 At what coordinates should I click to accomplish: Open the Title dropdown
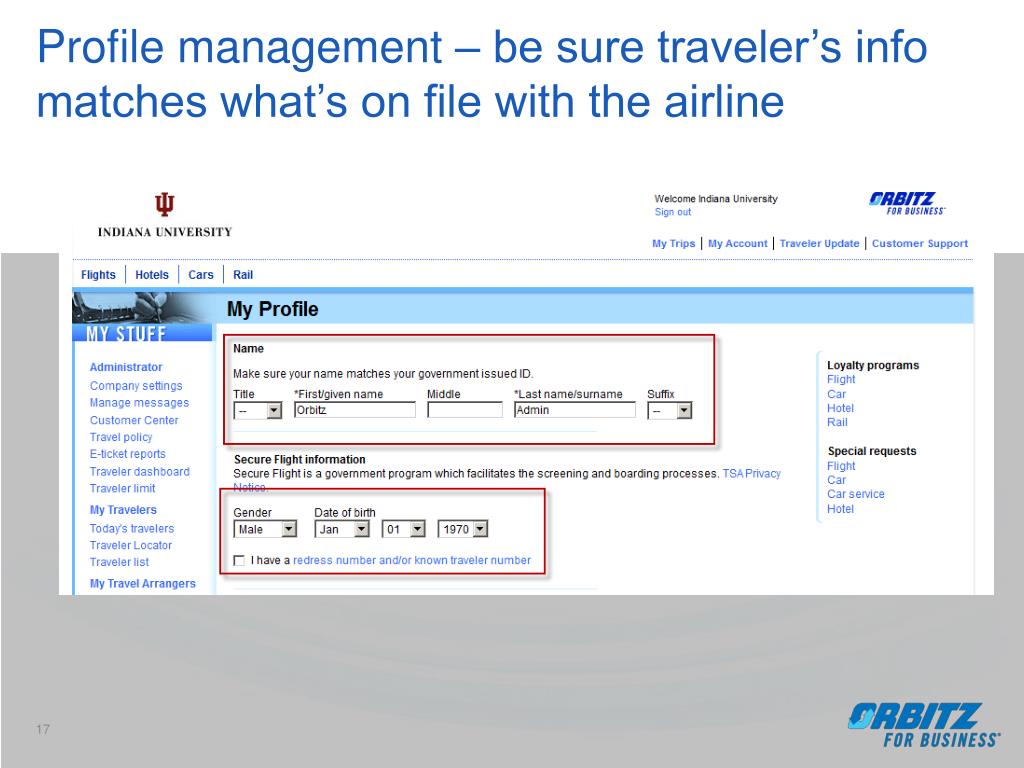(257, 411)
